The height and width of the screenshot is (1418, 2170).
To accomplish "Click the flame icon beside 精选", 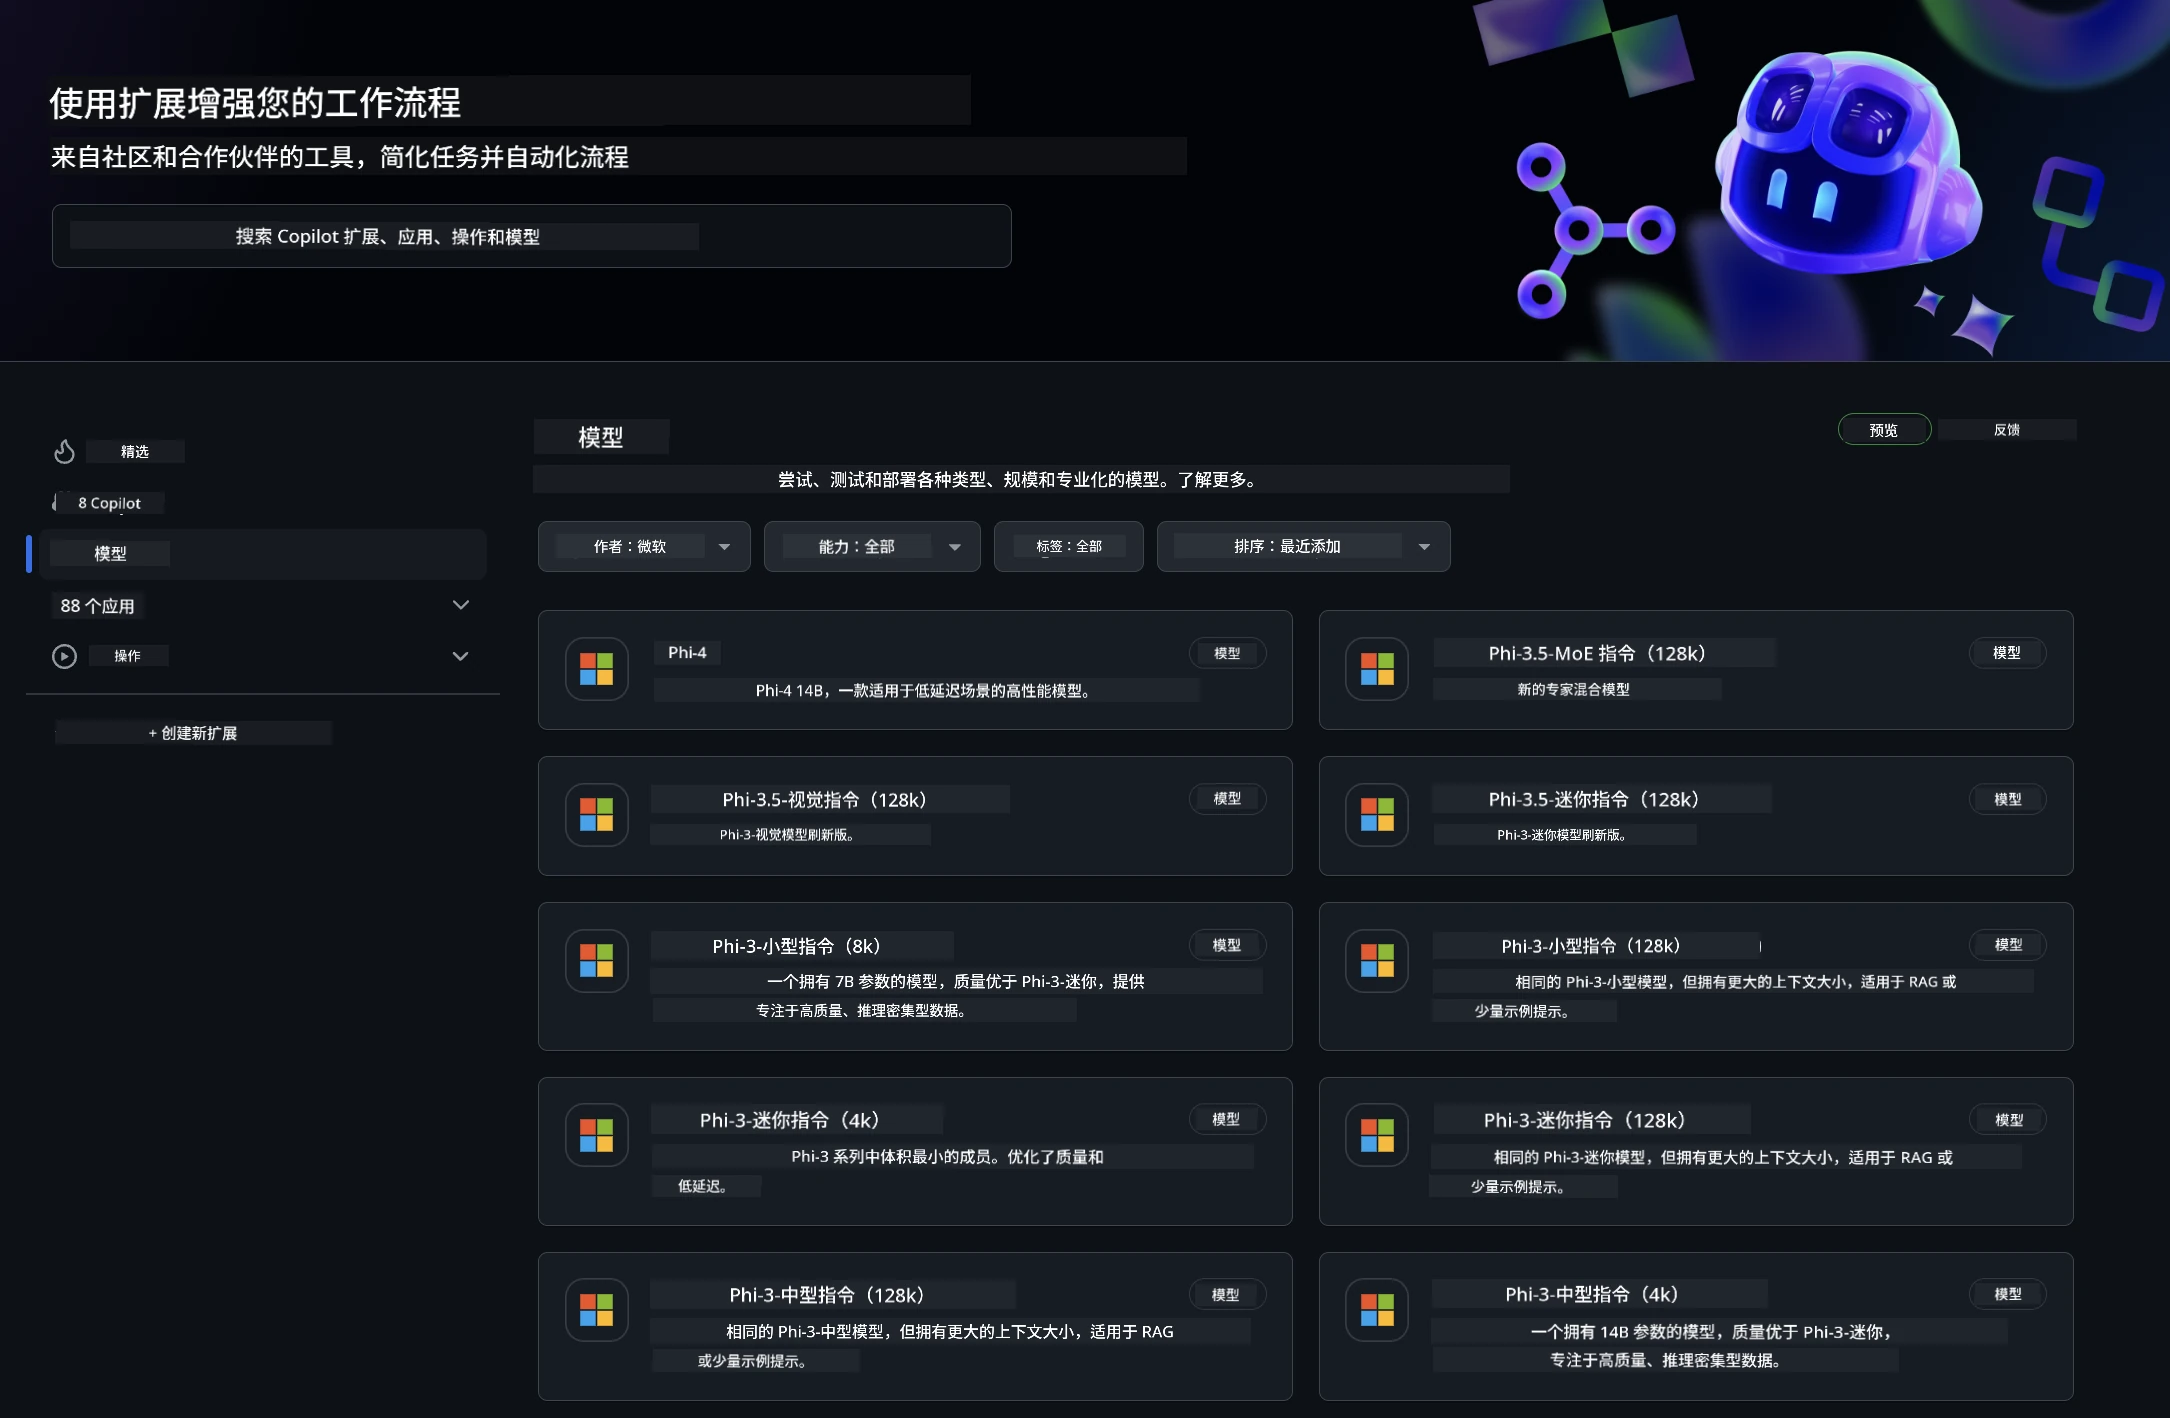I will tap(64, 452).
